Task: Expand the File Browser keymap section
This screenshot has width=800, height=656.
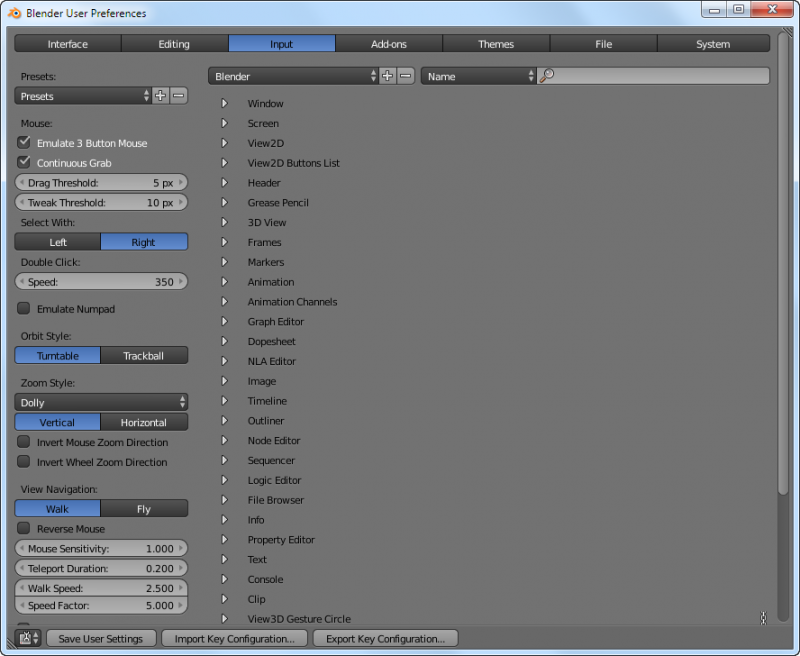Action: pos(224,500)
